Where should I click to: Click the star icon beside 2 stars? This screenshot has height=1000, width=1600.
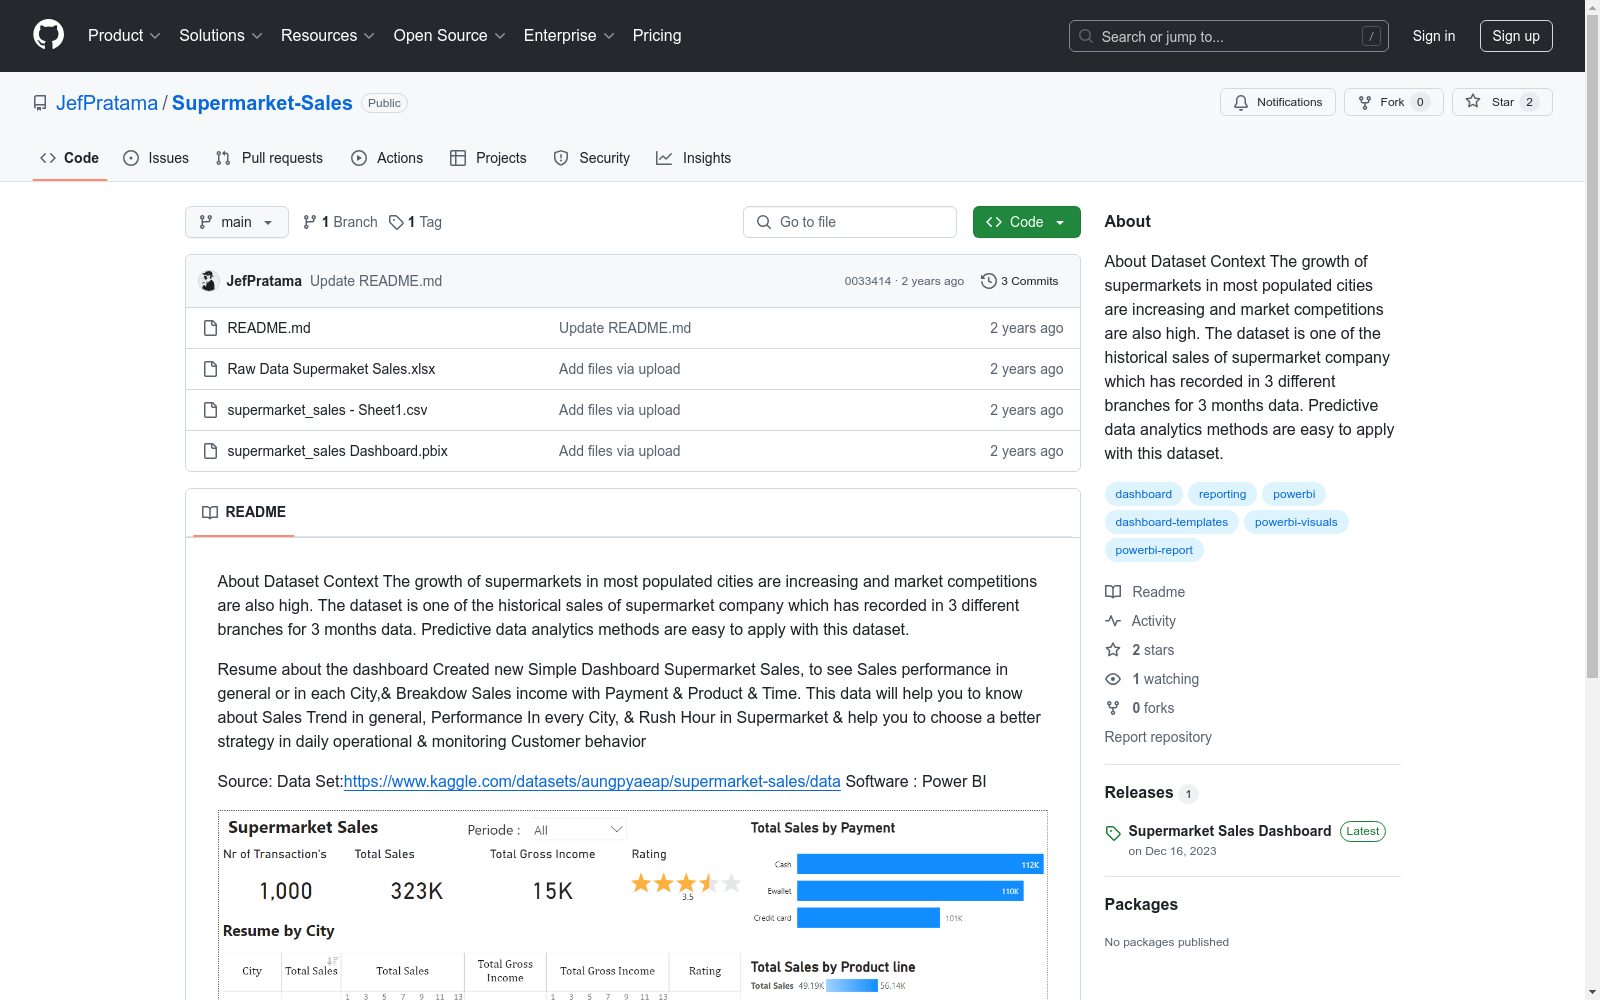click(x=1113, y=650)
